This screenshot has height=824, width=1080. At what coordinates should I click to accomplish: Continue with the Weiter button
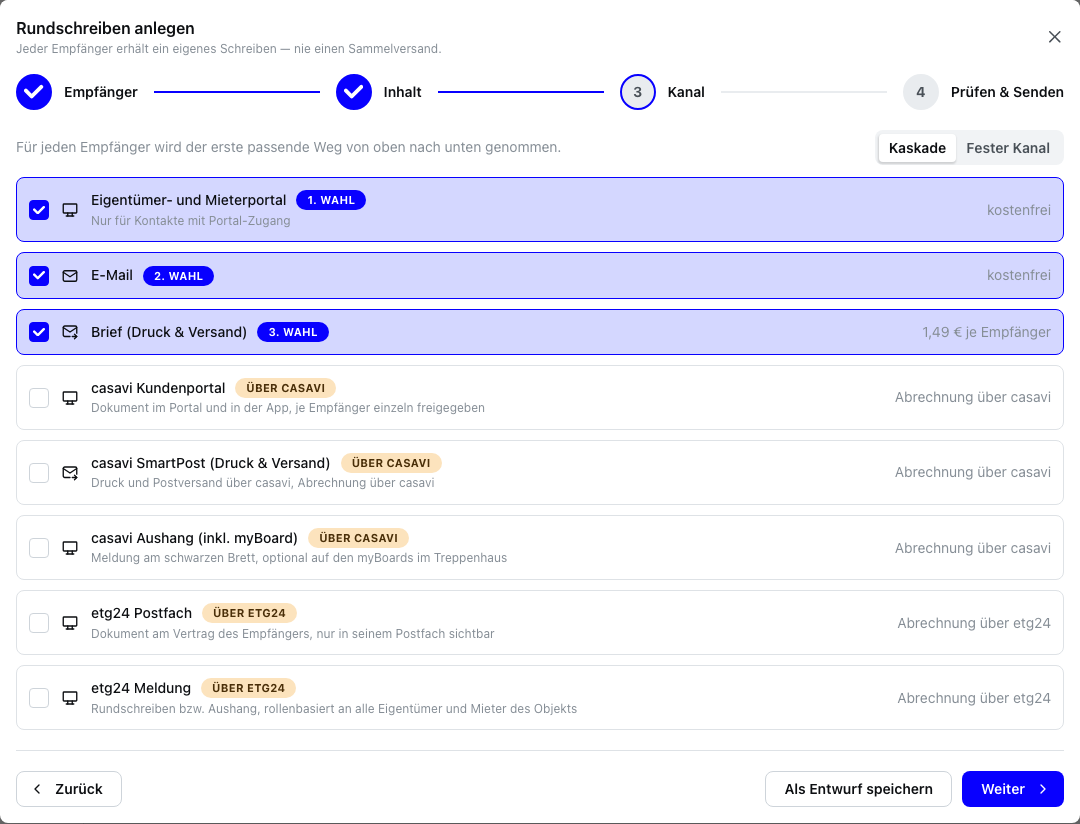(1012, 789)
